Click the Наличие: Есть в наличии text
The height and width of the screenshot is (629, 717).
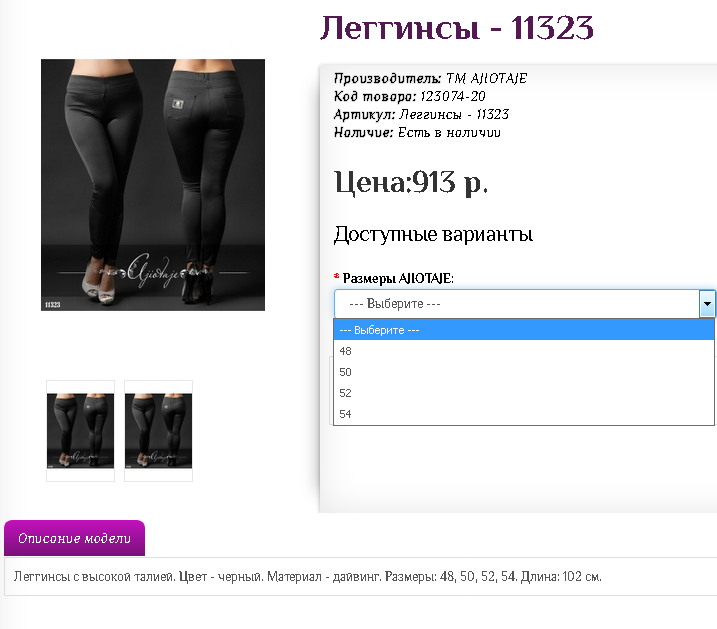417,133
